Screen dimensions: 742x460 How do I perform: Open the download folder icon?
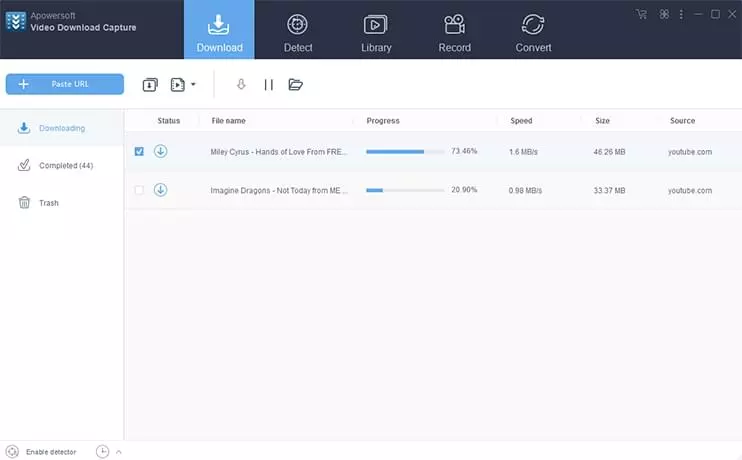[295, 85]
